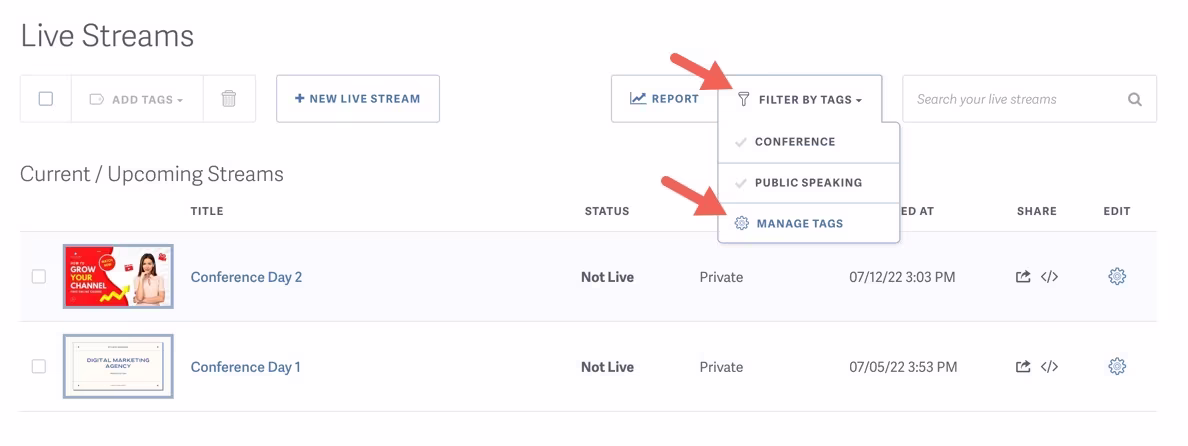
Task: Open the Conference Day 1 title link
Action: point(245,367)
